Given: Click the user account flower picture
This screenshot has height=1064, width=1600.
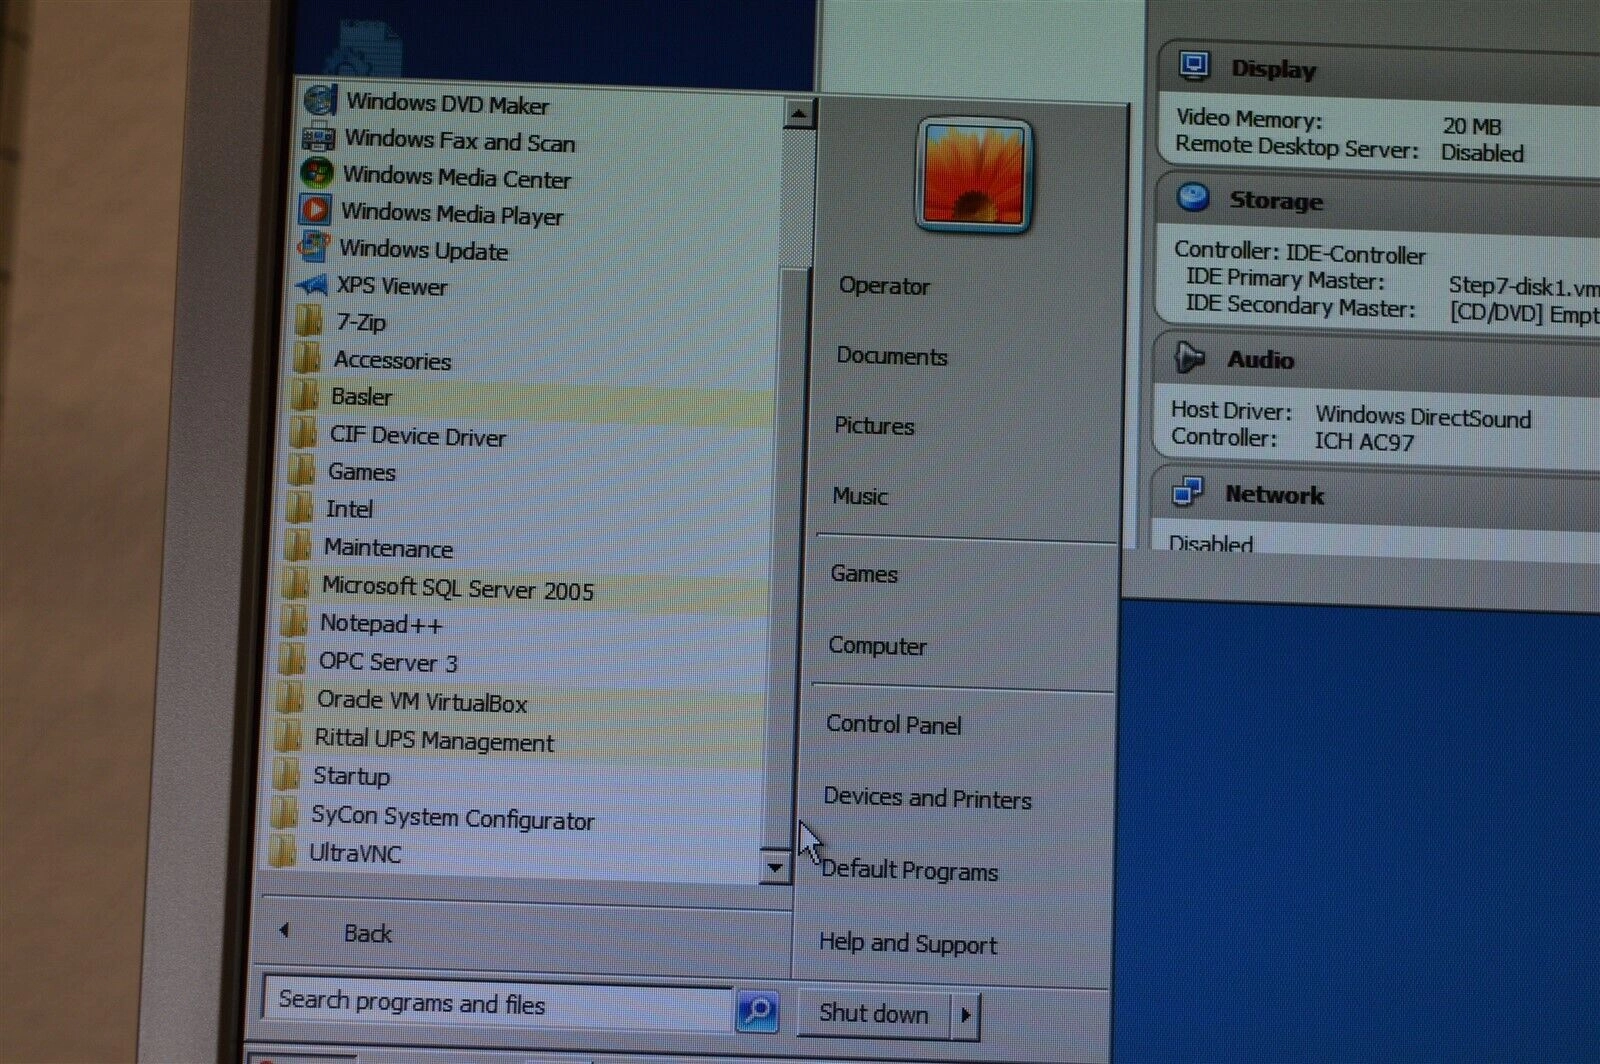Looking at the screenshot, I should tap(973, 177).
